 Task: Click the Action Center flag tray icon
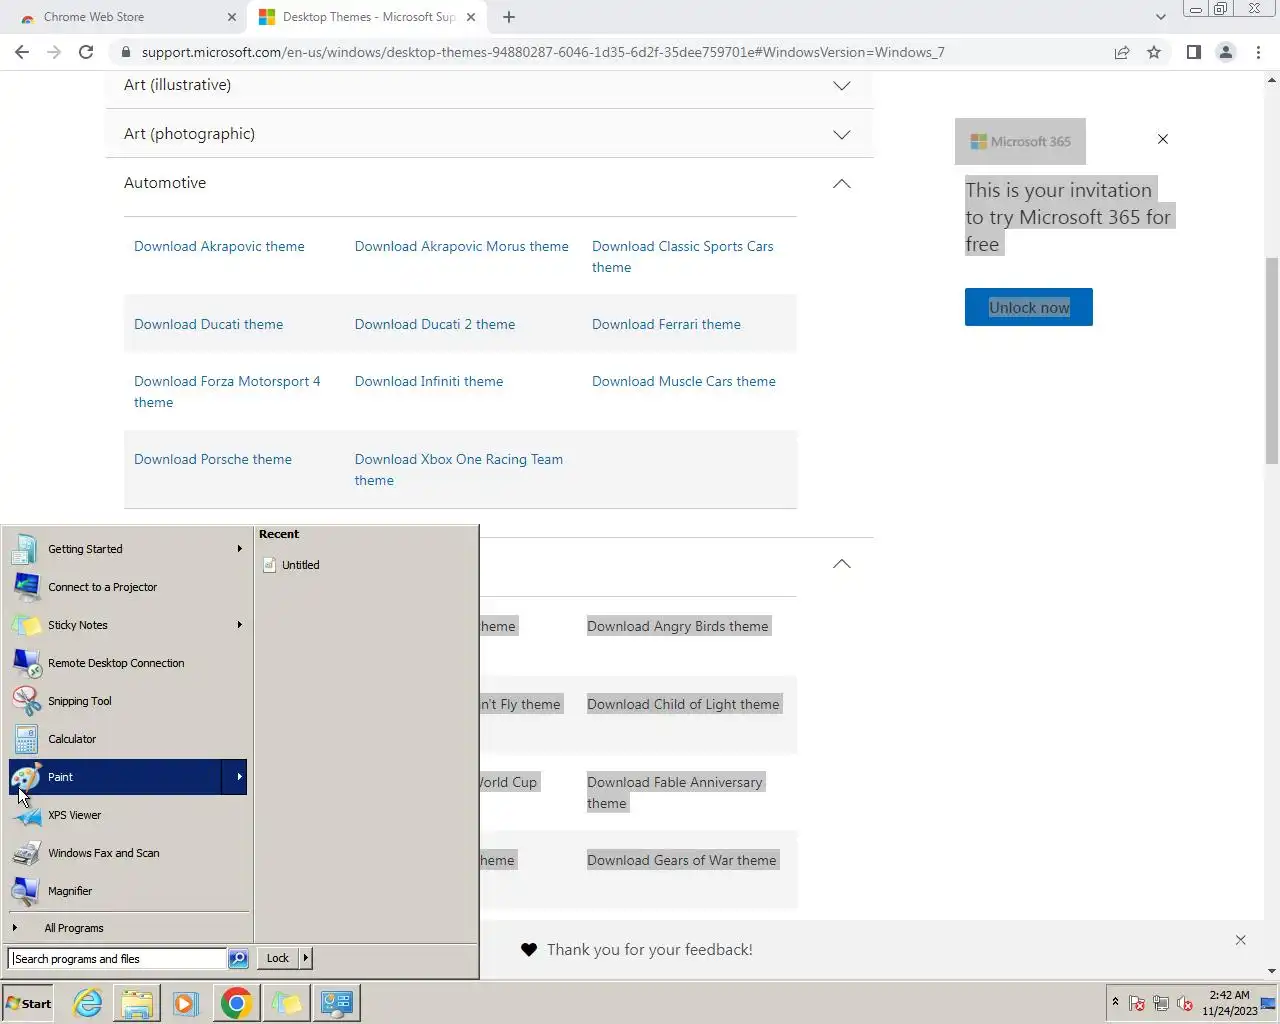tap(1137, 1003)
